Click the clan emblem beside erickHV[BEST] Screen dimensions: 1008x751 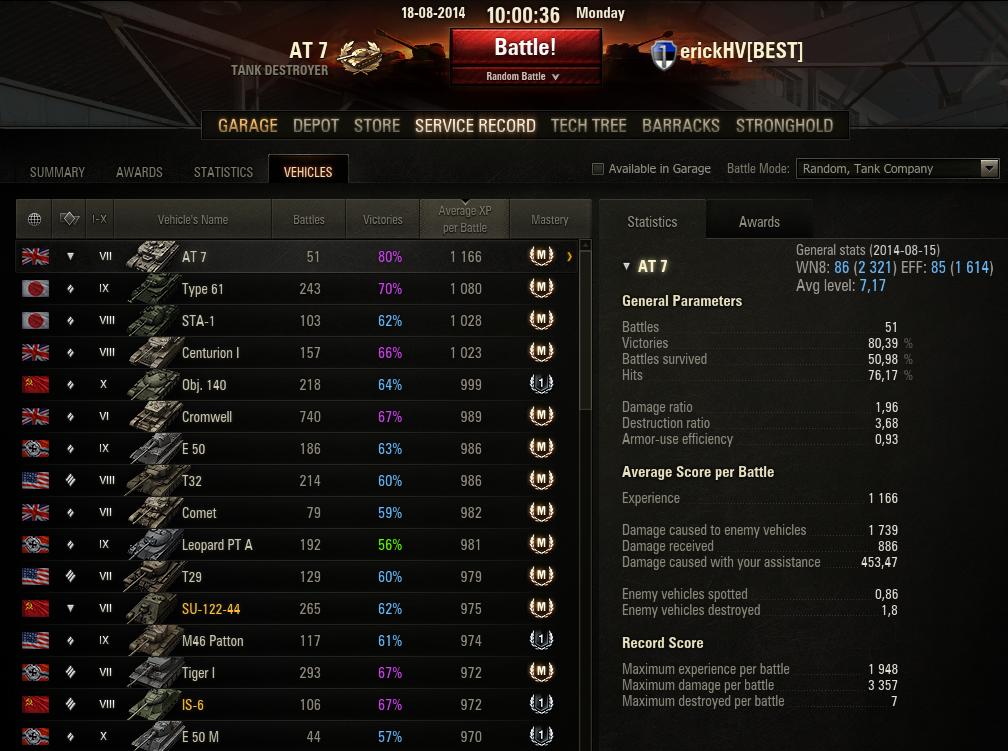tap(663, 55)
